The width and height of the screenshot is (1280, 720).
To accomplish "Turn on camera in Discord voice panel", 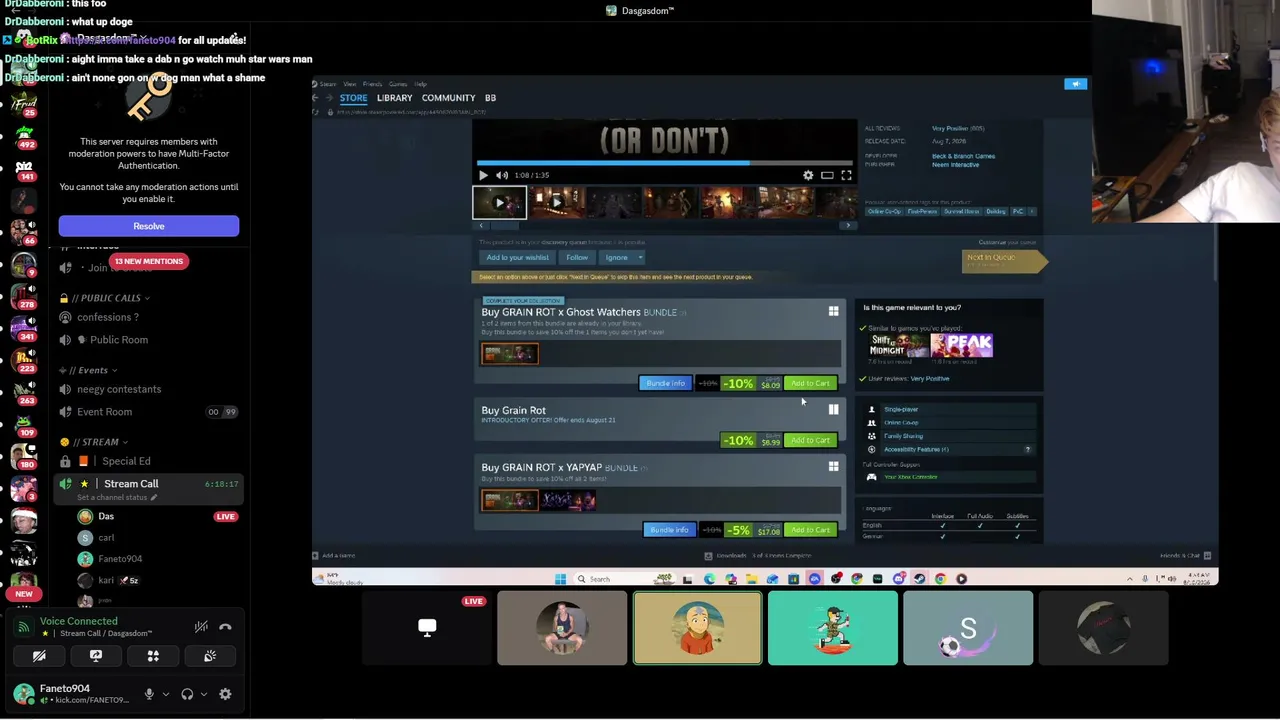I will (x=39, y=656).
